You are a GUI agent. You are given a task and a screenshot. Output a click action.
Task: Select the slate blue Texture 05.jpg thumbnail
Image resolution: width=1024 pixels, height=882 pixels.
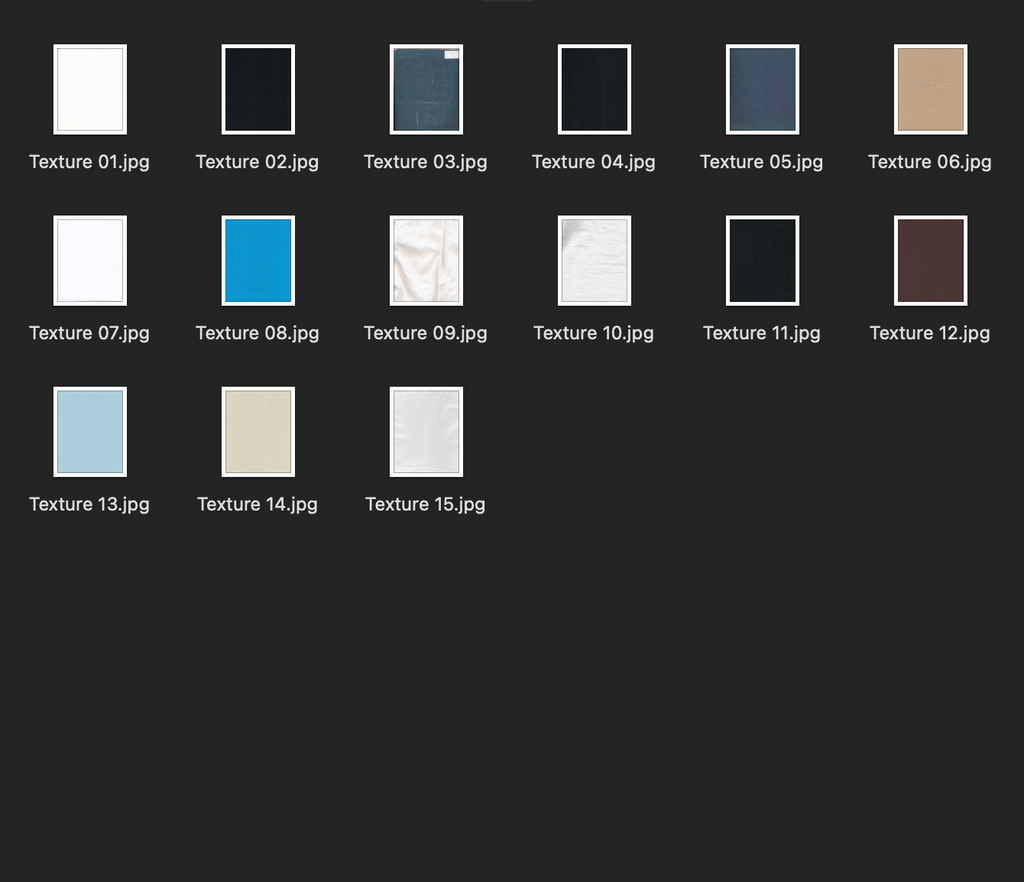[x=763, y=89]
